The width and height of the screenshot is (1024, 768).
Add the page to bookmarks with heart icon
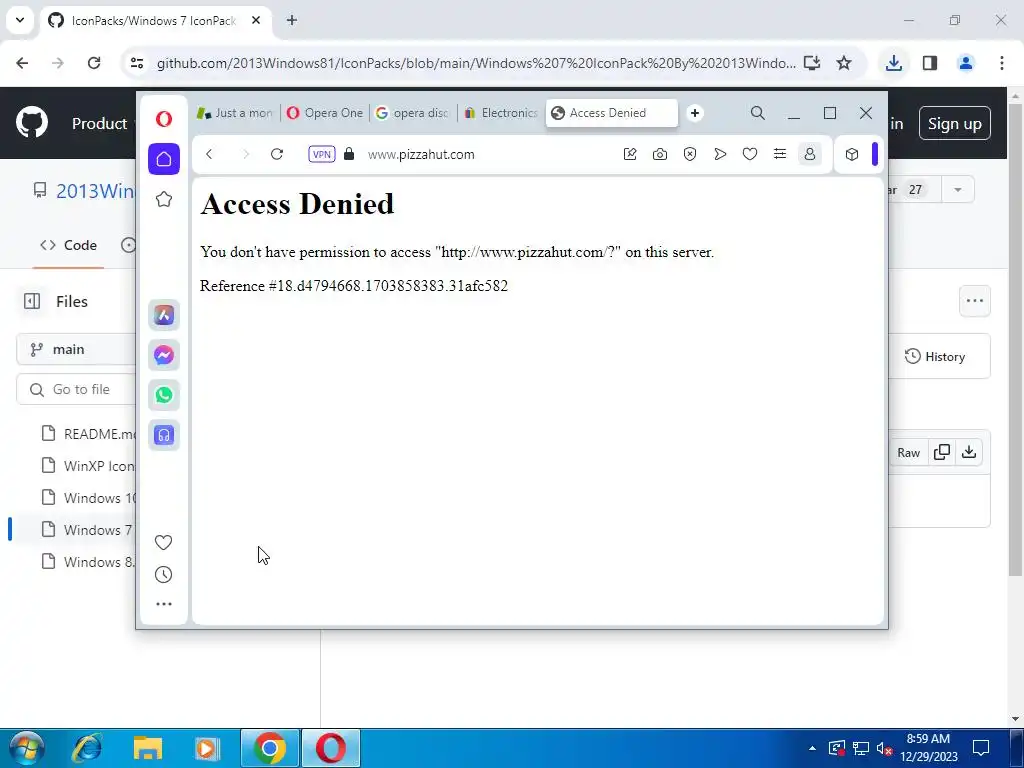point(750,154)
